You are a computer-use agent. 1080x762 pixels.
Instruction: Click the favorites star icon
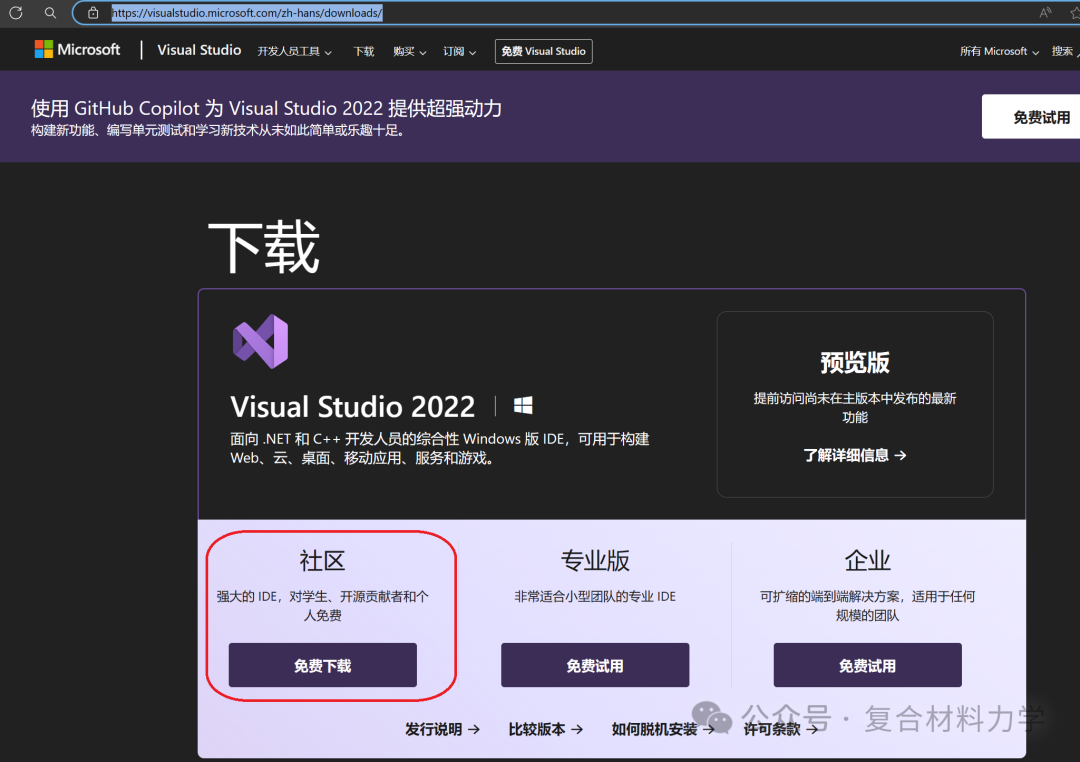click(x=1073, y=12)
